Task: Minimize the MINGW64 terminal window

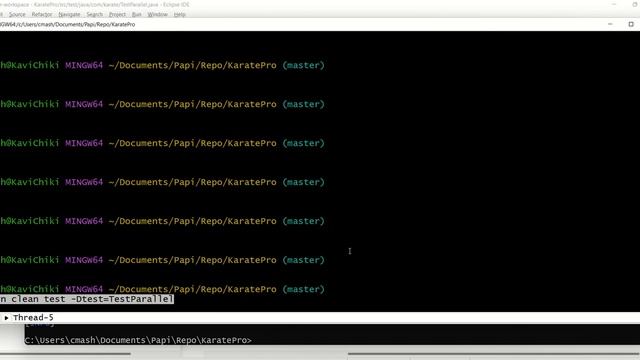Action: [x=610, y=24]
